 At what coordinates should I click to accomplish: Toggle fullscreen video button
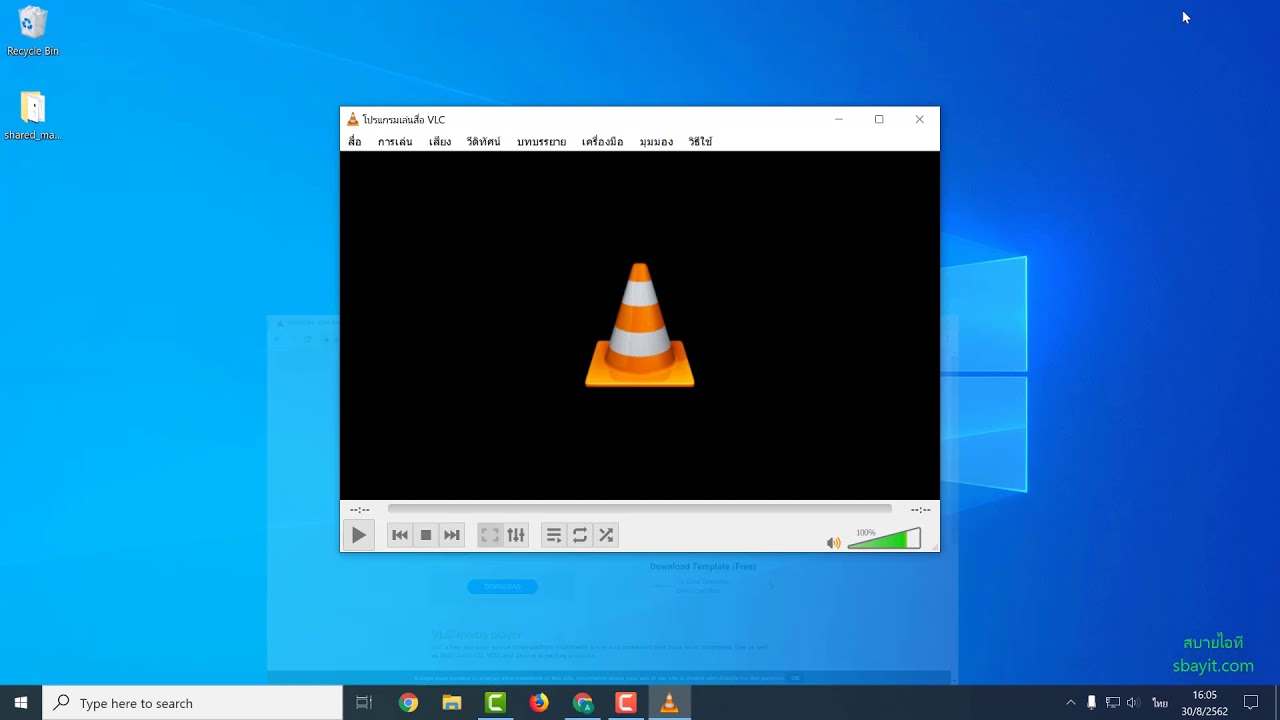489,535
